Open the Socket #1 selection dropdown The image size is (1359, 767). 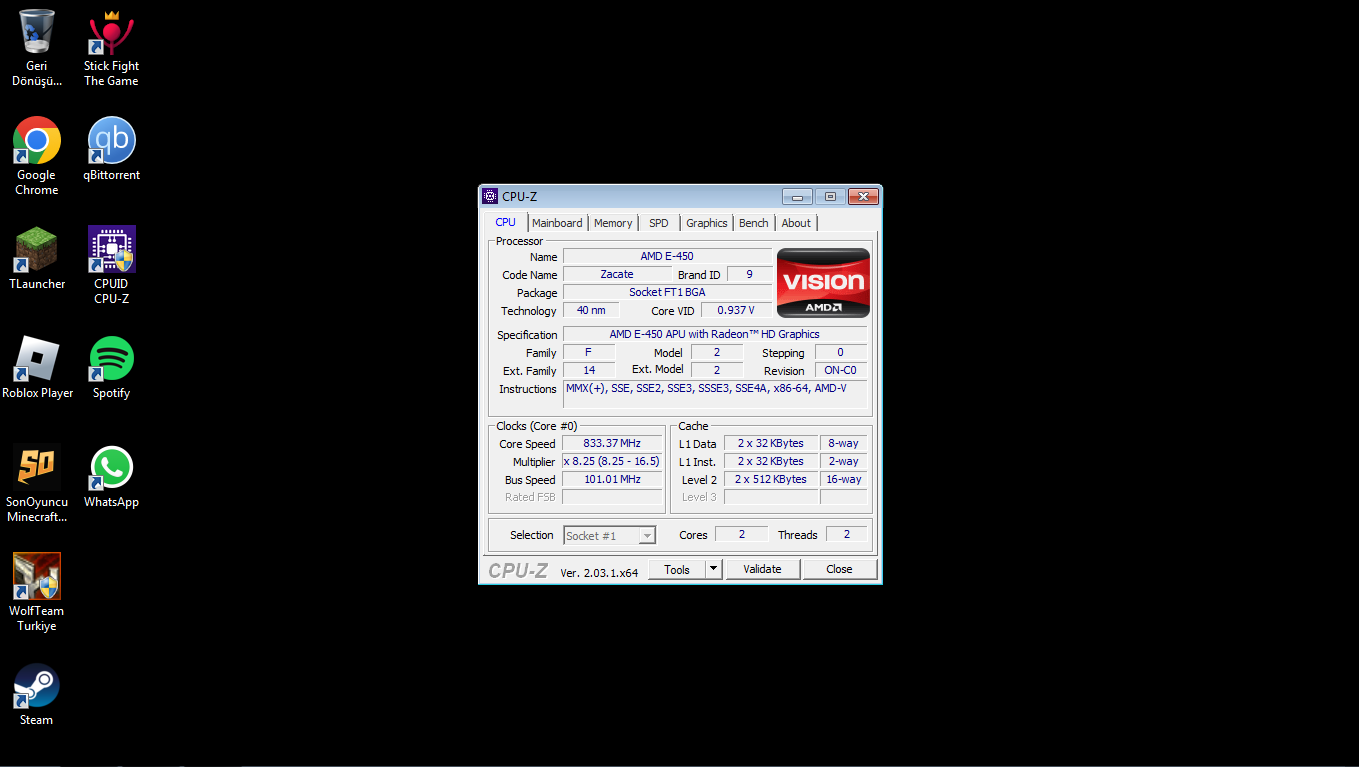pyautogui.click(x=610, y=536)
